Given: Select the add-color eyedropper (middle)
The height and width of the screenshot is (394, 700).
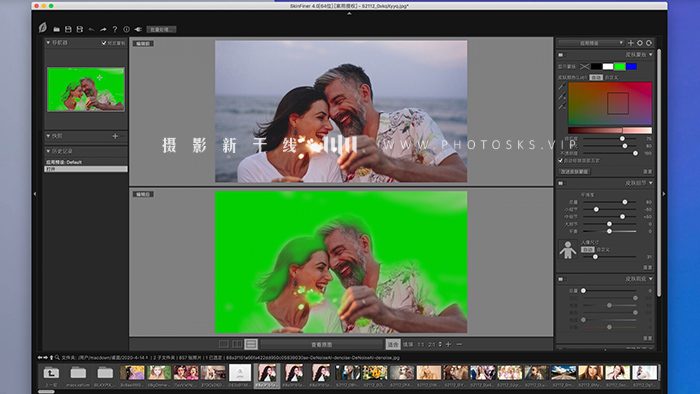Looking at the screenshot, I should tap(562, 97).
